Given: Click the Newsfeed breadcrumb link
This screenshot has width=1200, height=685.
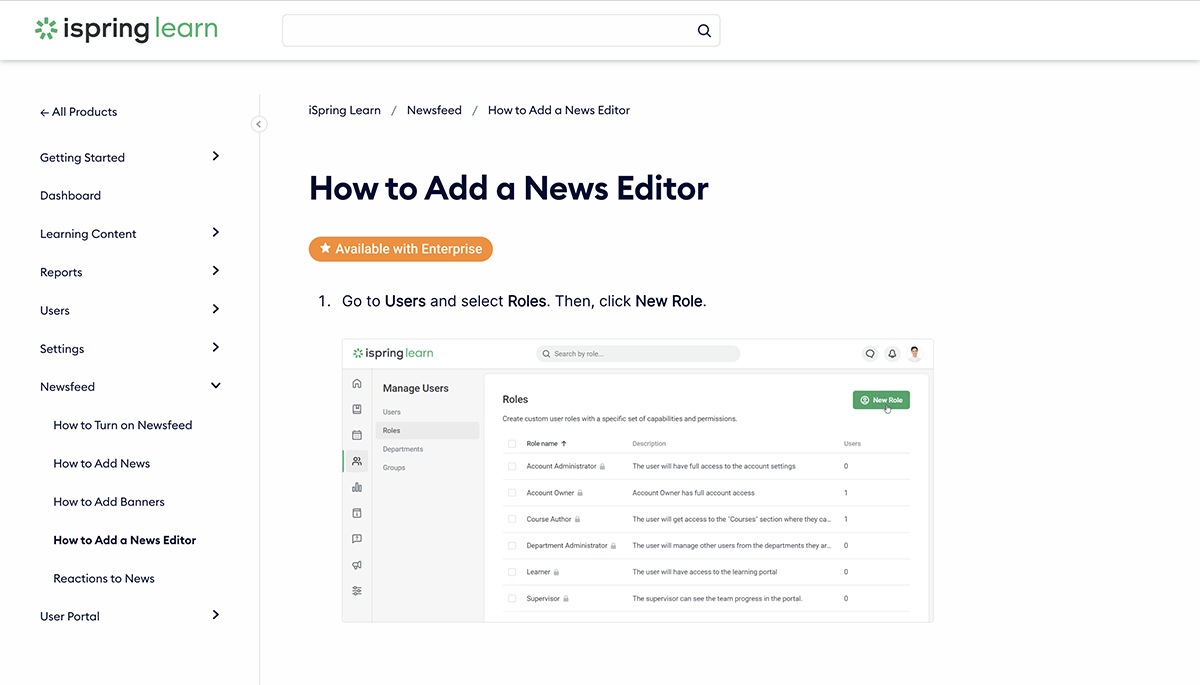Looking at the screenshot, I should coord(434,110).
